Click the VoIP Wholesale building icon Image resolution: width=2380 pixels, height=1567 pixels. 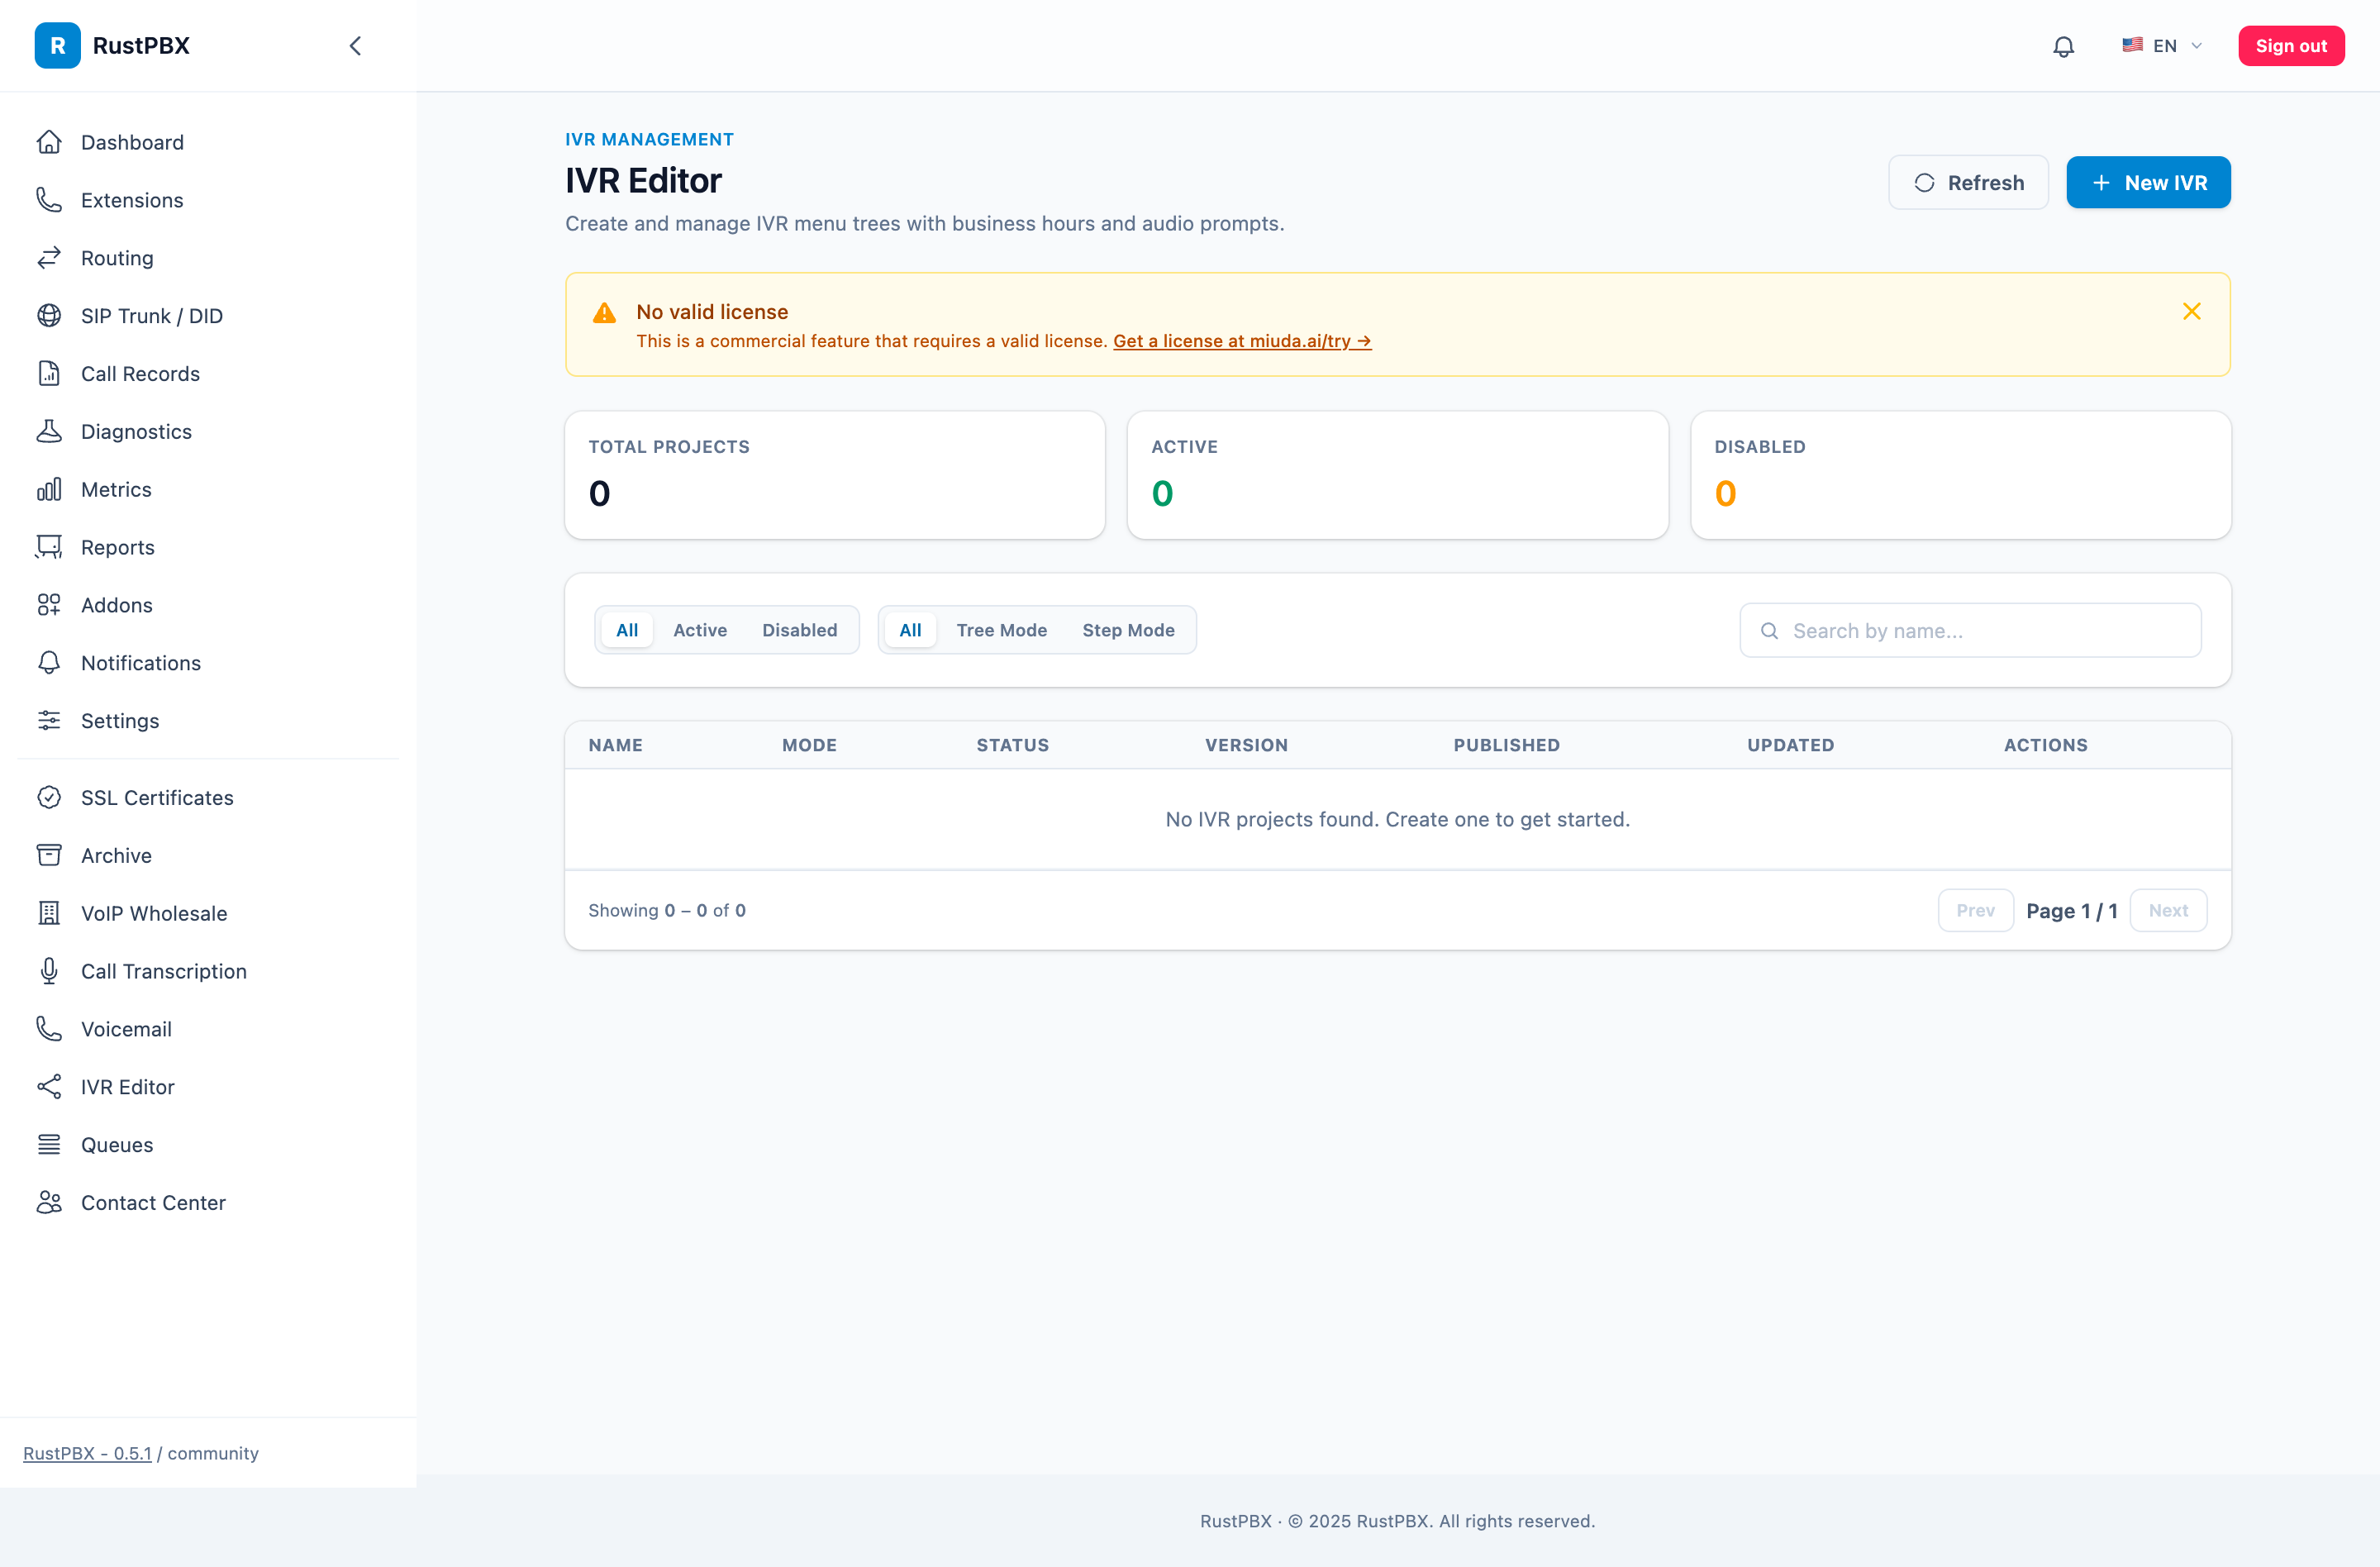tap(49, 914)
